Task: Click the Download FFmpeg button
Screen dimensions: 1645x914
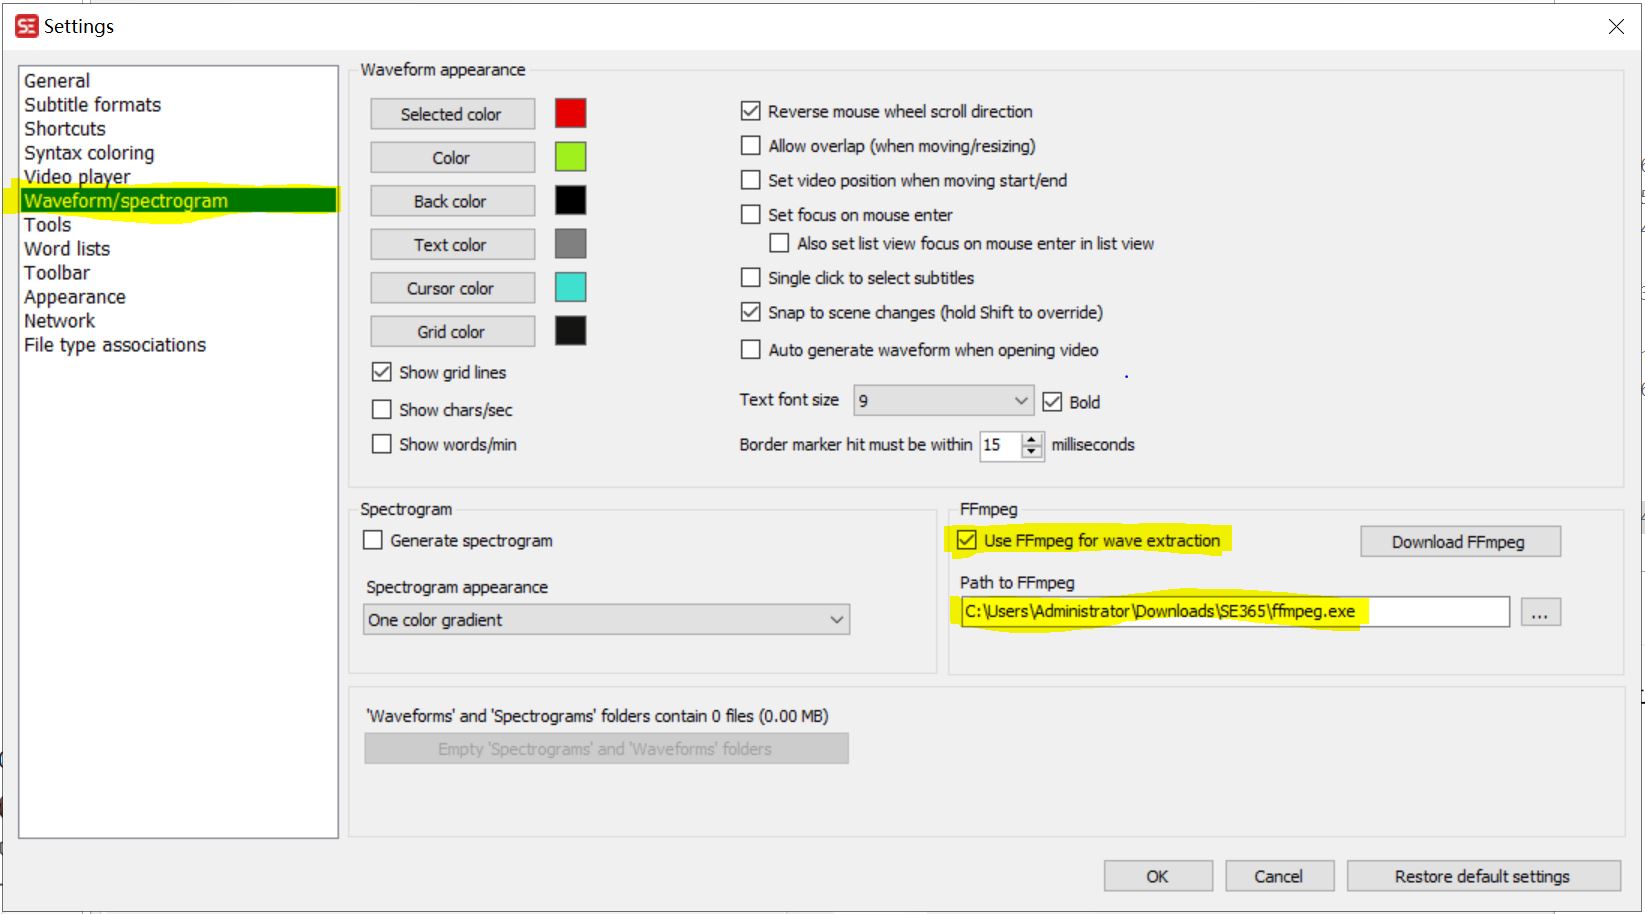Action: click(x=1459, y=541)
